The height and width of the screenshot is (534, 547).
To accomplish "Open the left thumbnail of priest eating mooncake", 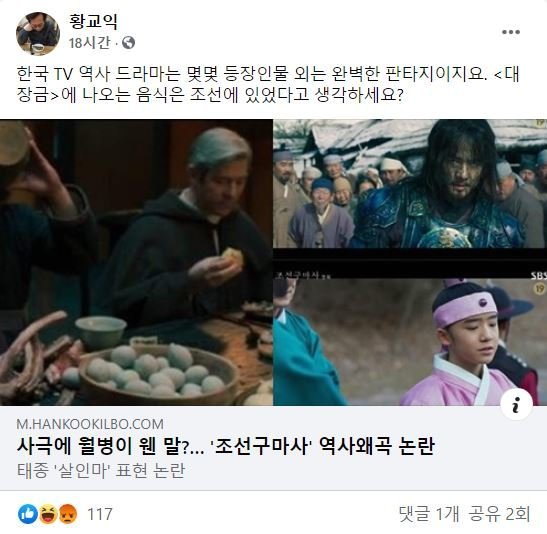I will pyautogui.click(x=136, y=262).
